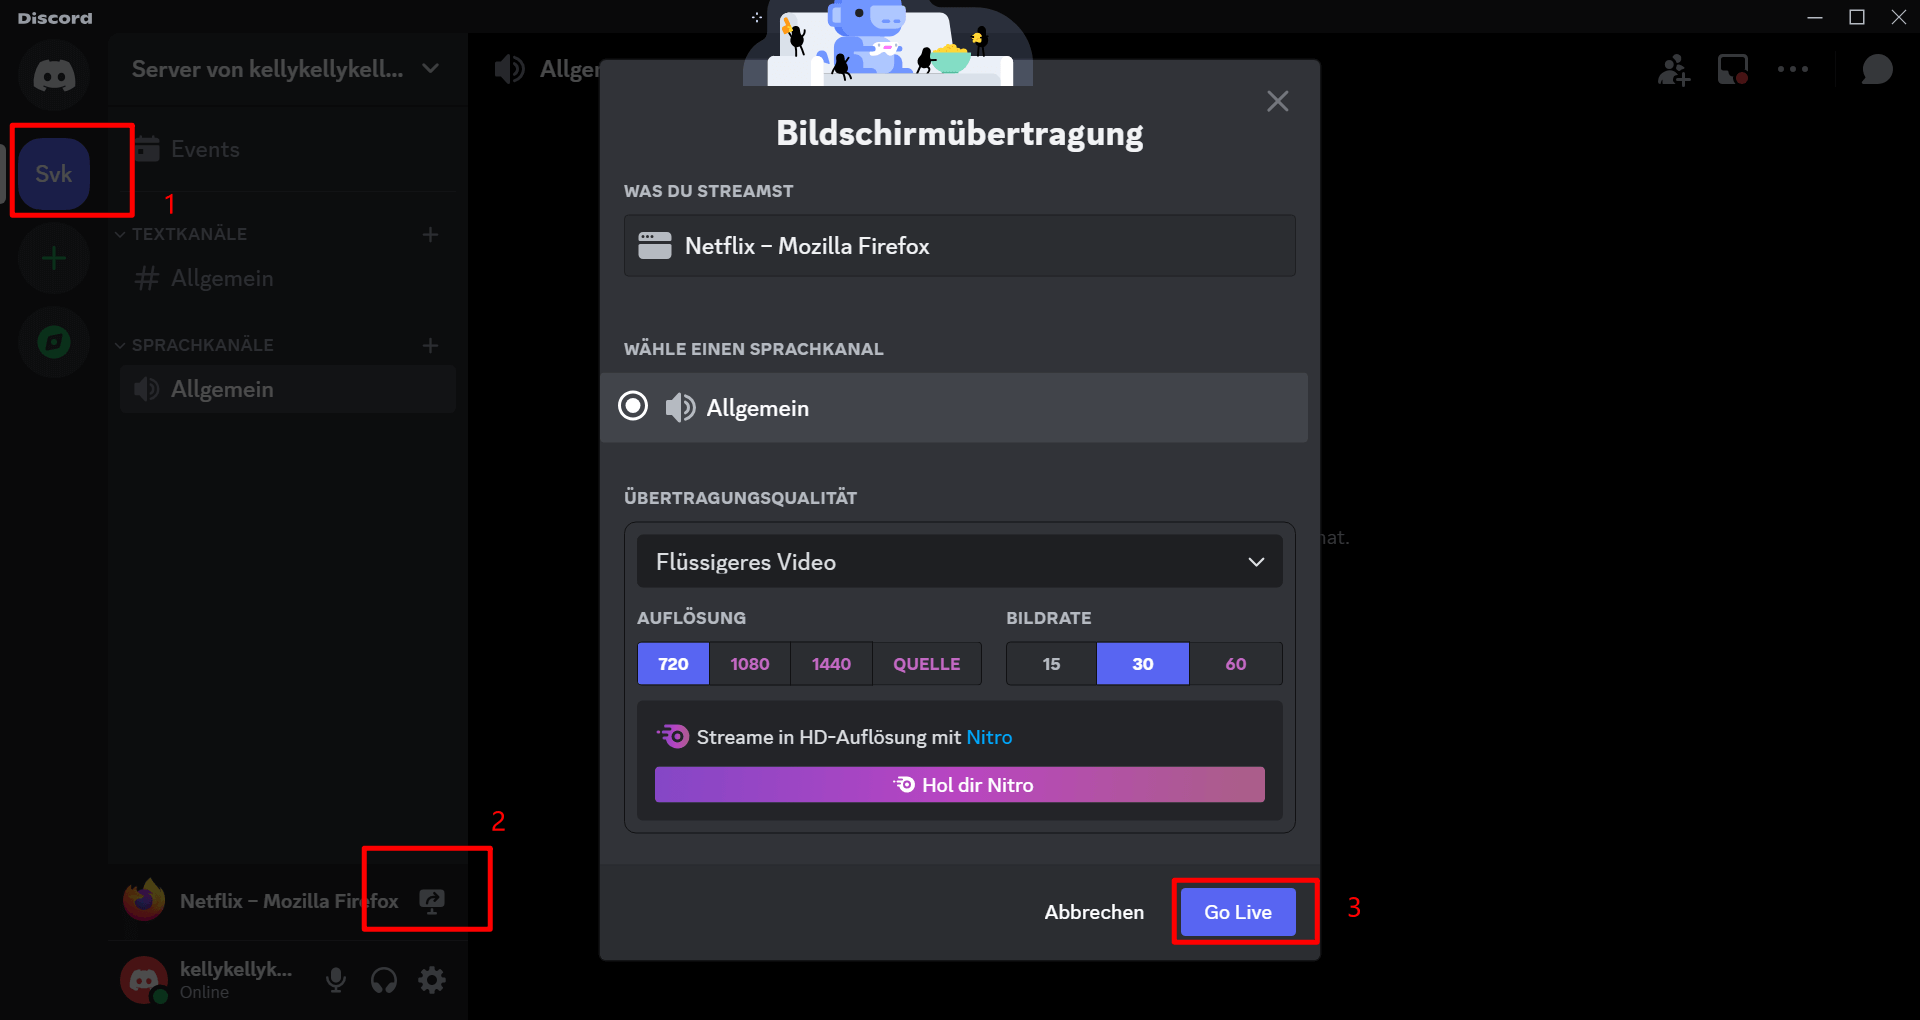This screenshot has width=1920, height=1020.
Task: Add a server with the plus icon
Action: pos(54,259)
